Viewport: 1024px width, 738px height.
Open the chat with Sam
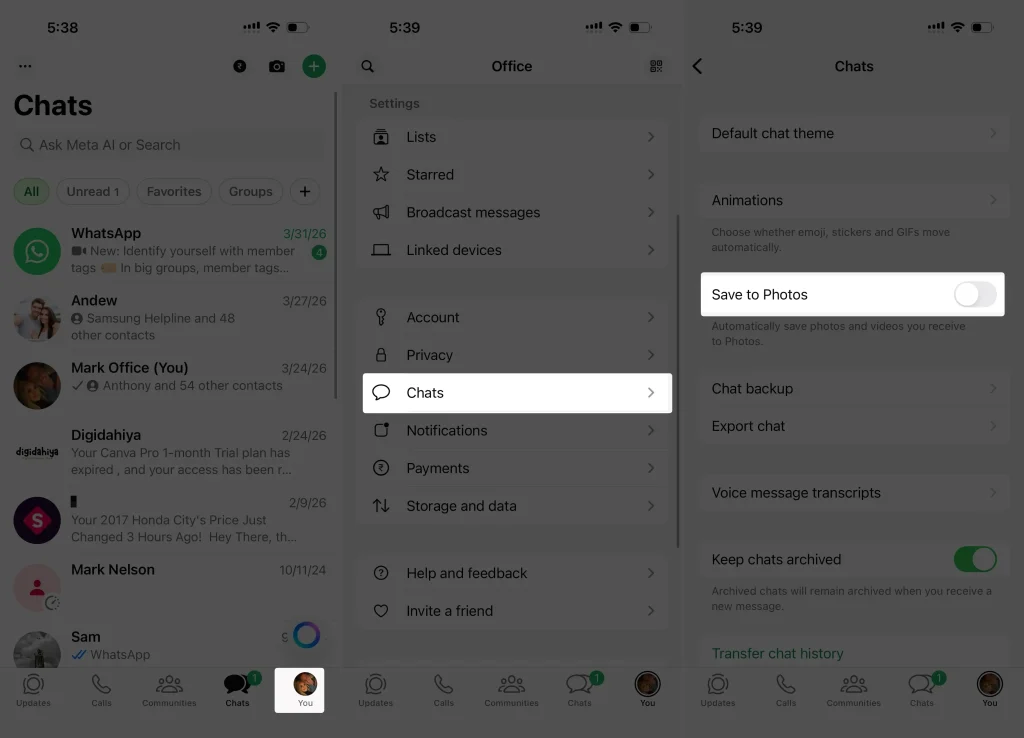(170, 645)
